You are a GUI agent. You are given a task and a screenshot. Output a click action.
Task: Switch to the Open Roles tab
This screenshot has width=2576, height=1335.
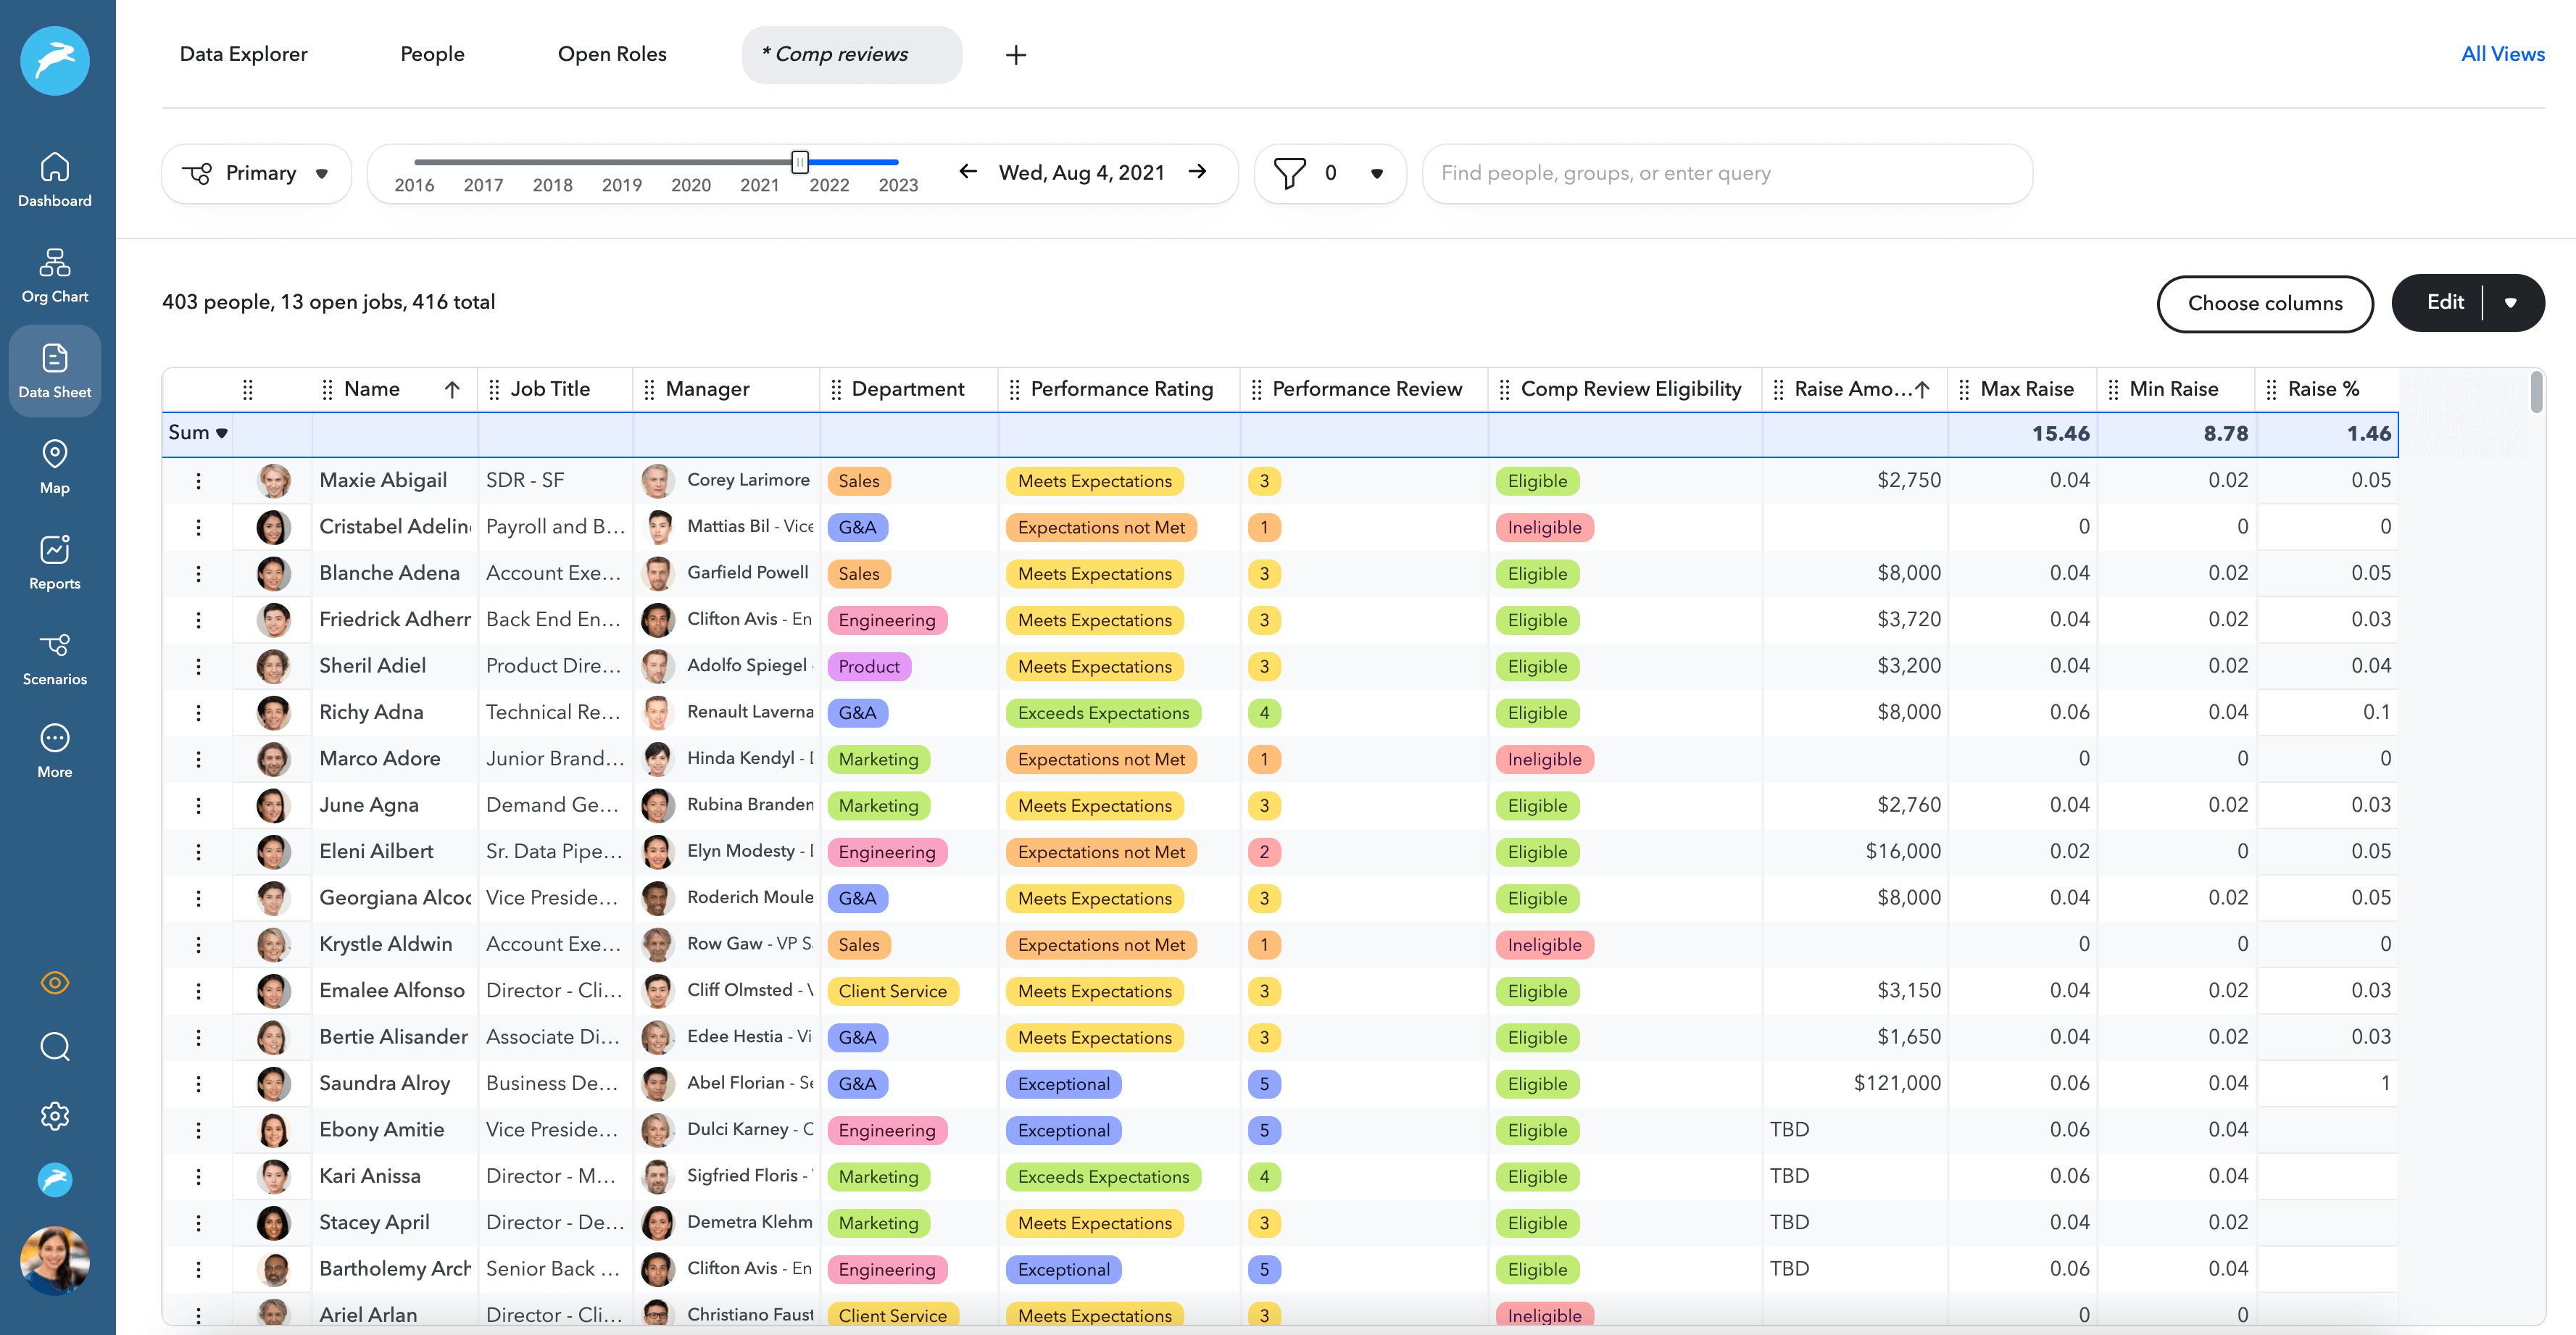[612, 55]
